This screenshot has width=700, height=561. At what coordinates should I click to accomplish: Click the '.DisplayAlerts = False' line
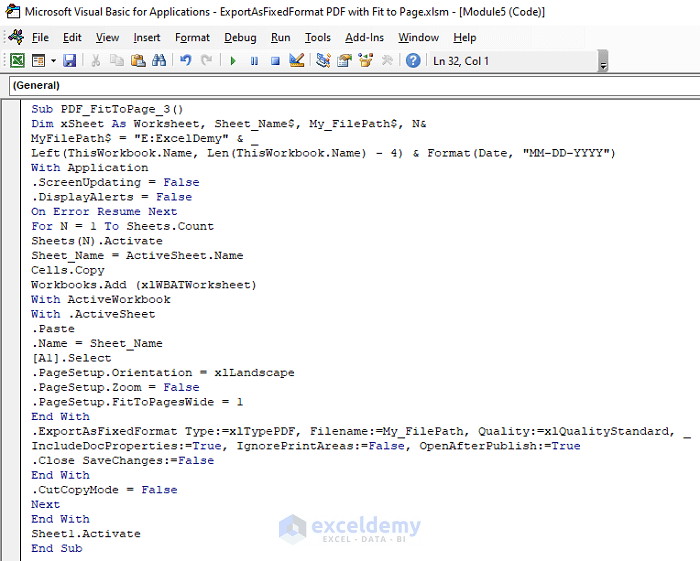coord(112,197)
